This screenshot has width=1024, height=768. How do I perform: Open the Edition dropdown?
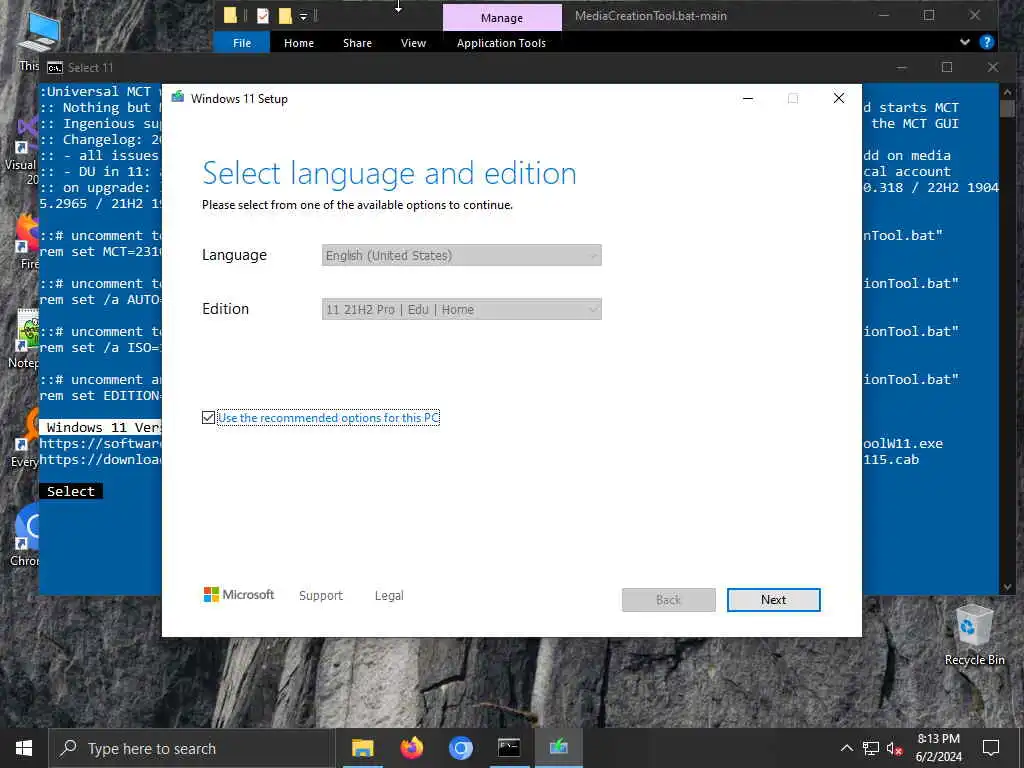pyautogui.click(x=461, y=310)
